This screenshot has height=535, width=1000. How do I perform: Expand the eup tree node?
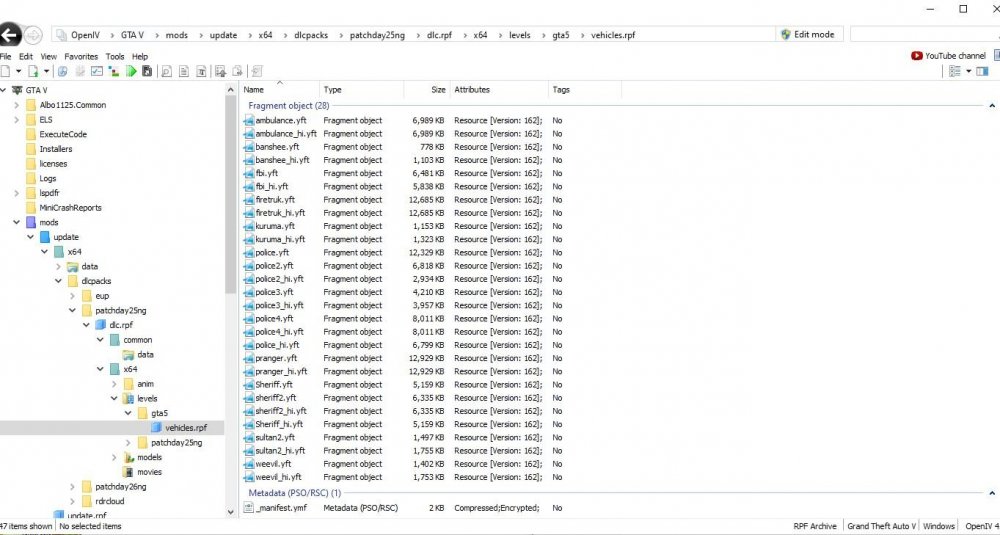[73, 296]
